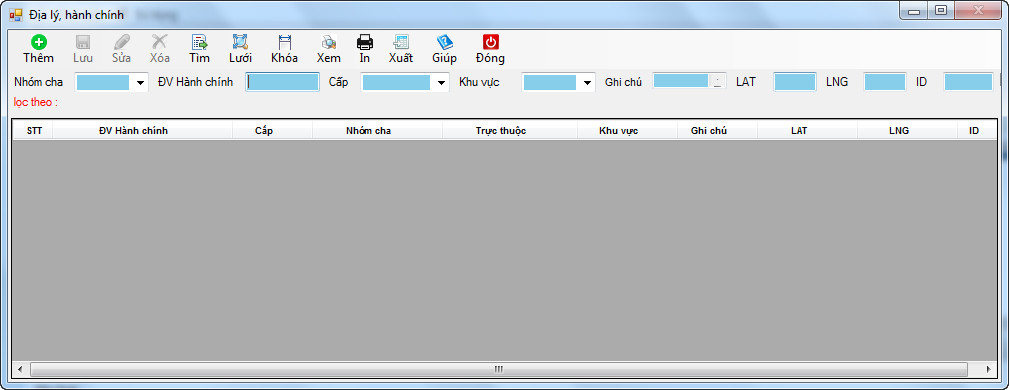Focus the ĐV Hành chính text field

(x=282, y=82)
